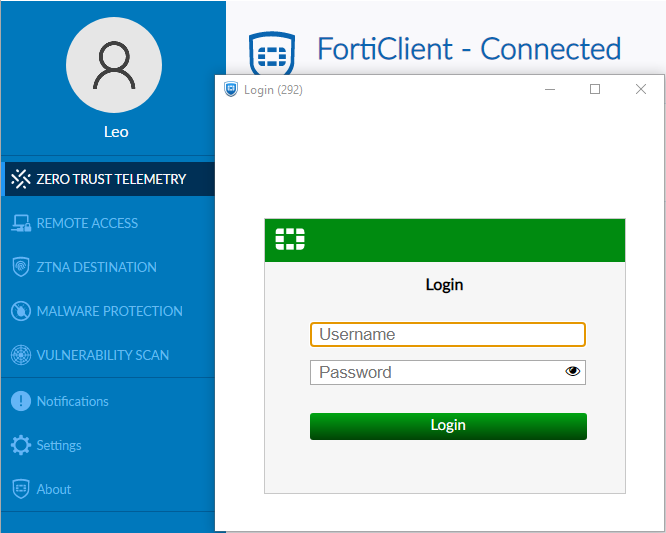666x533 pixels.
Task: Open the Zero Trust Telemetry tab
Action: point(108,179)
